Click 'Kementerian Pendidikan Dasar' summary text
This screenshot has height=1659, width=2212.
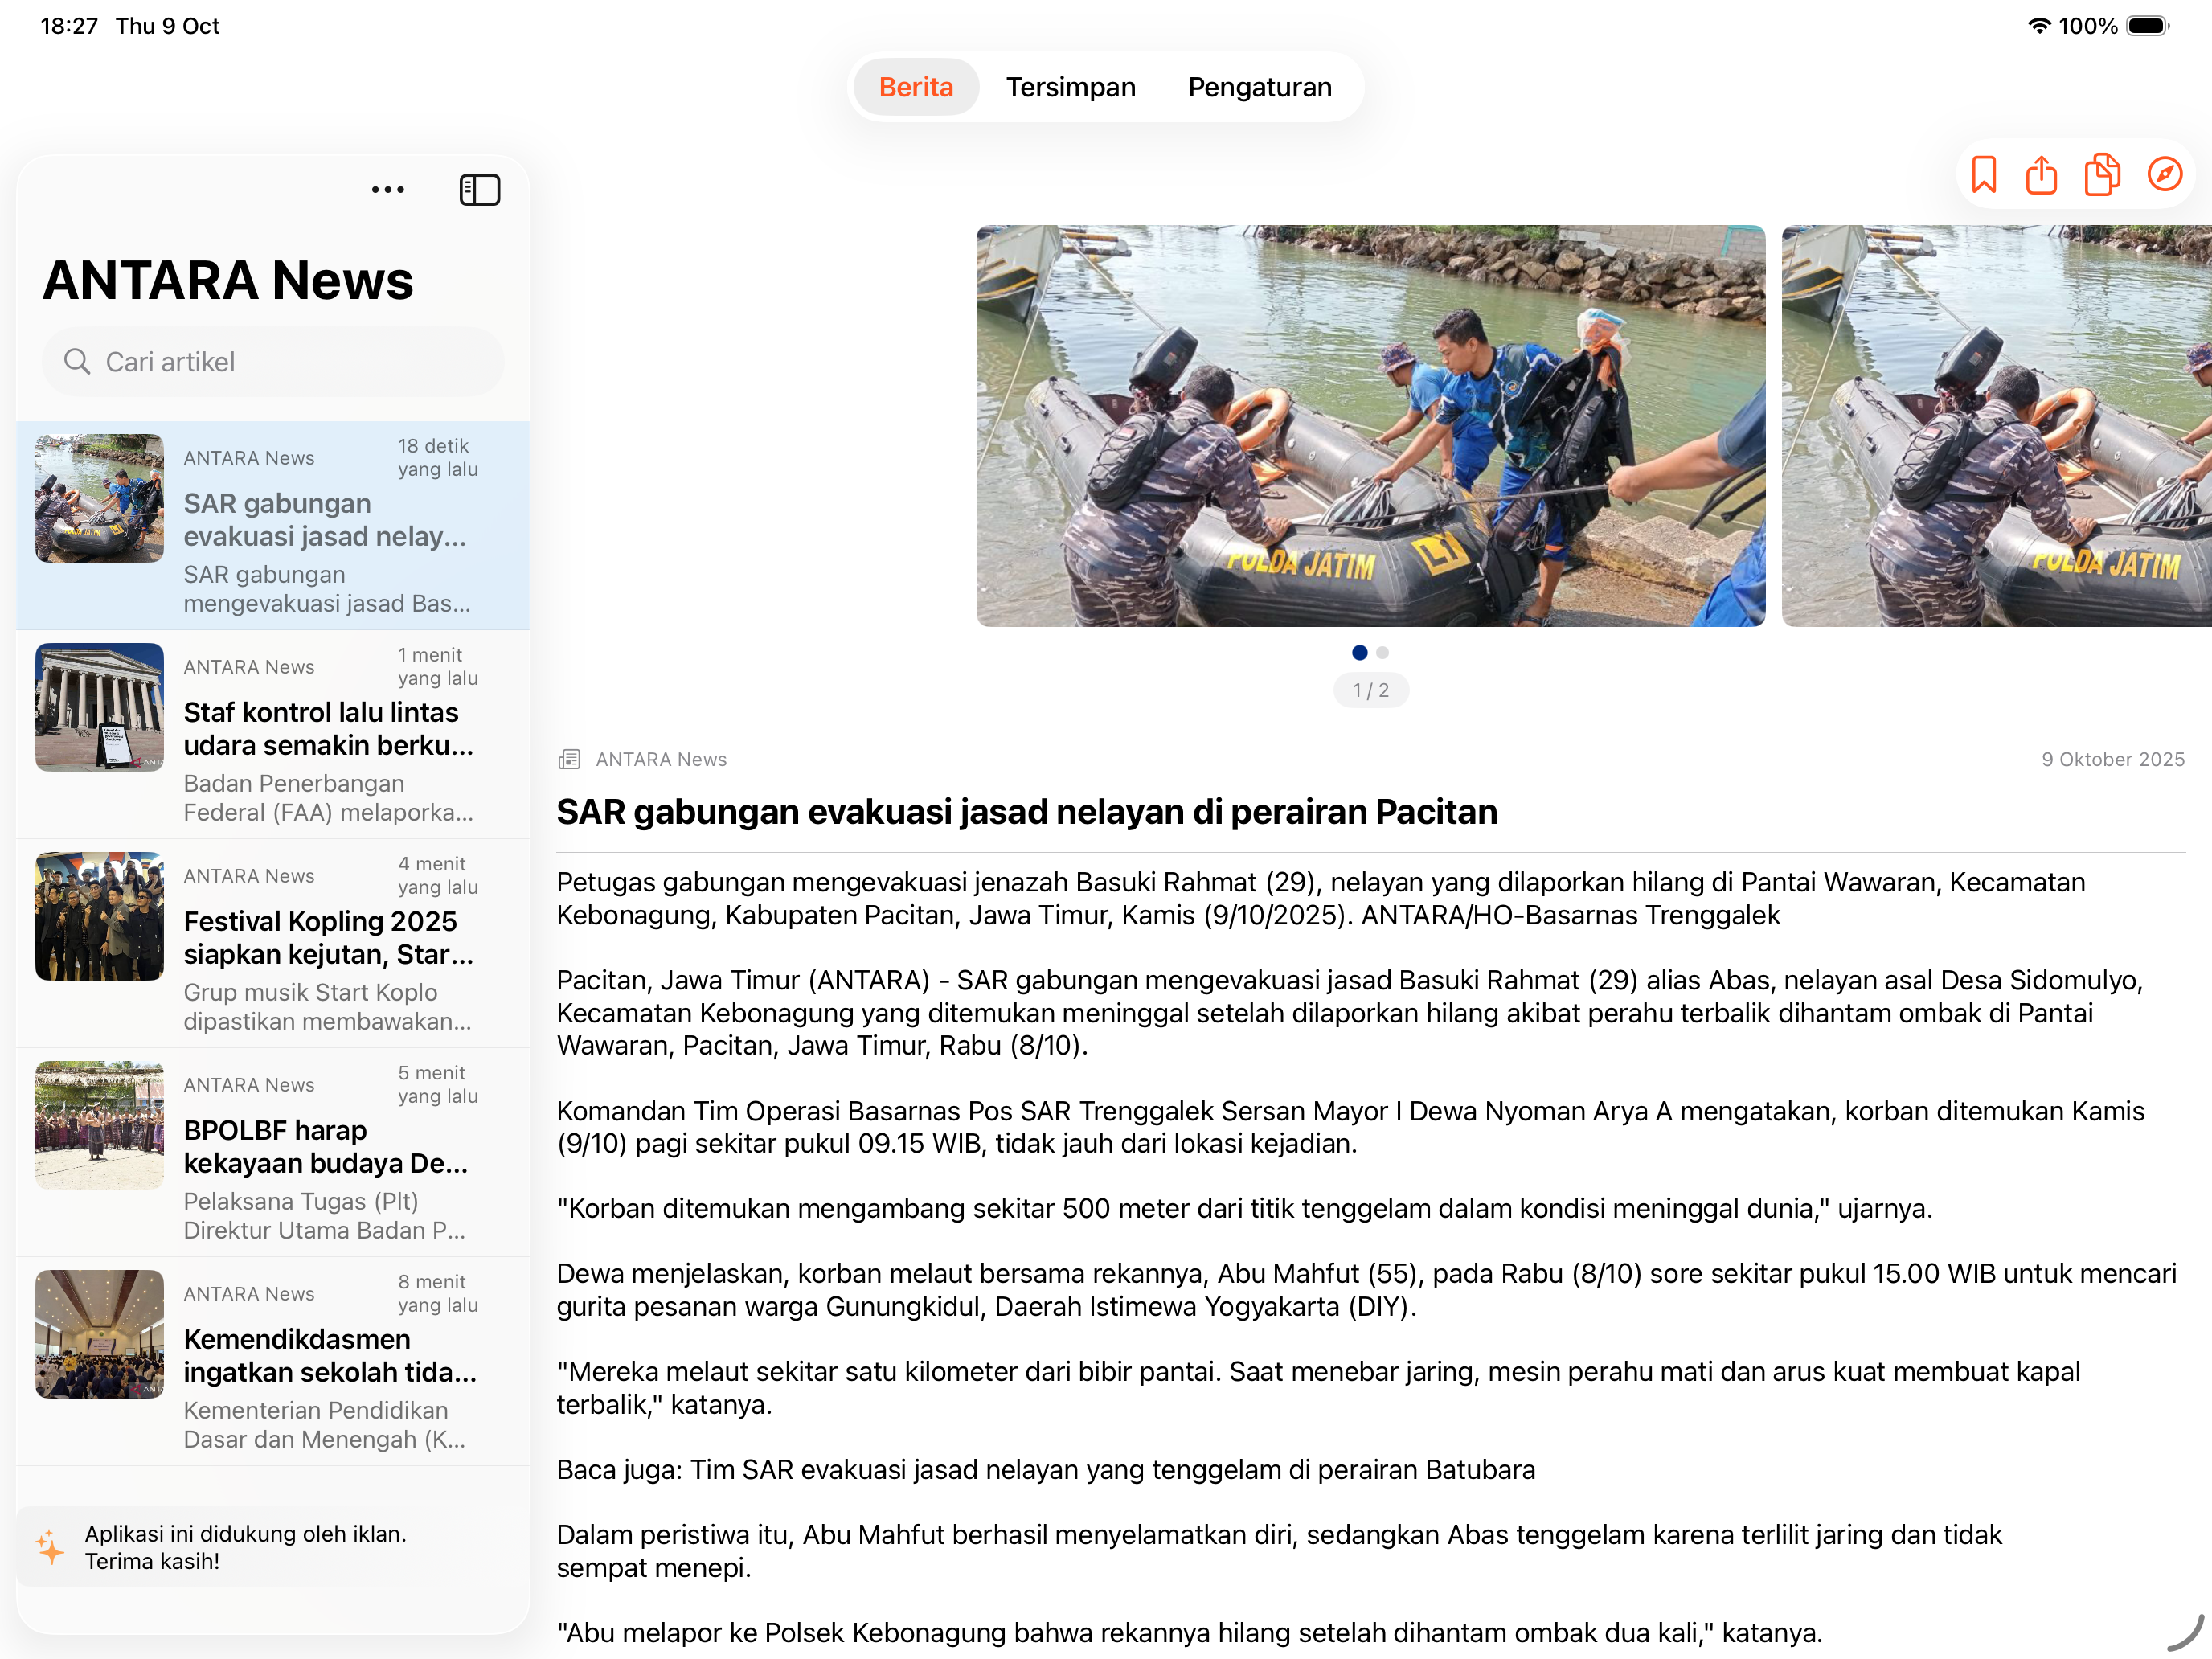pyautogui.click(x=324, y=1425)
